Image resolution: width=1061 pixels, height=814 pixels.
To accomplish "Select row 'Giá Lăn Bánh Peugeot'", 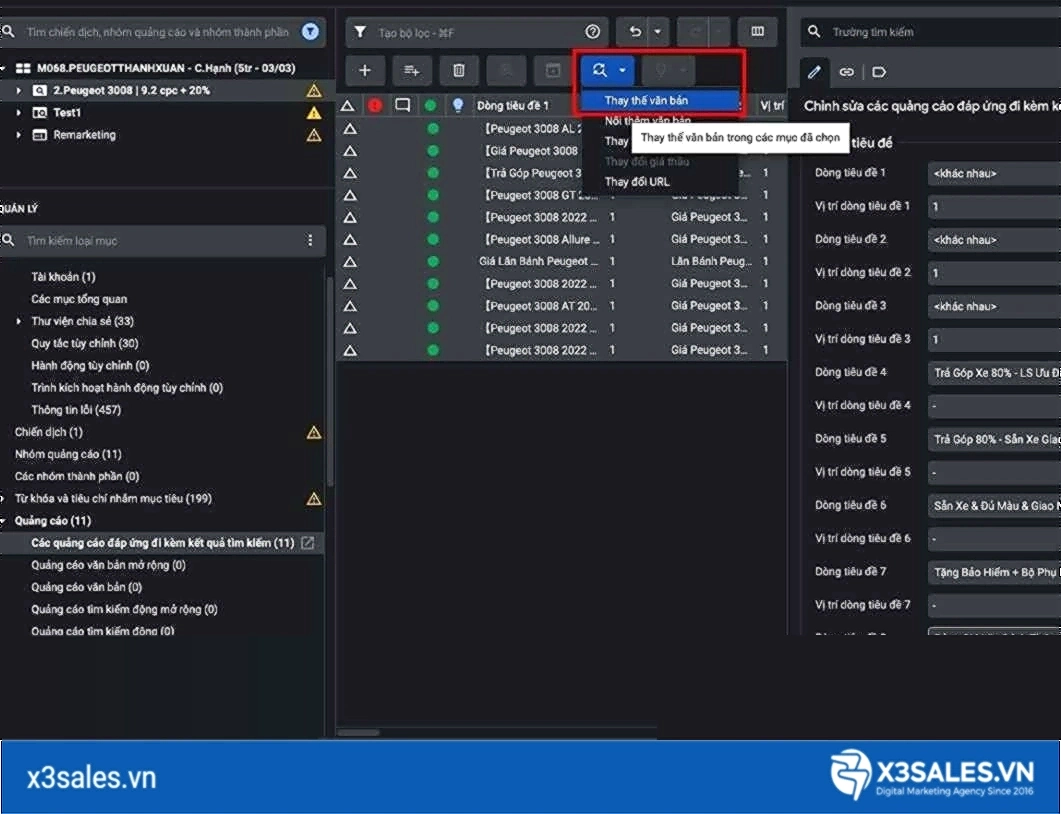I will point(562,261).
